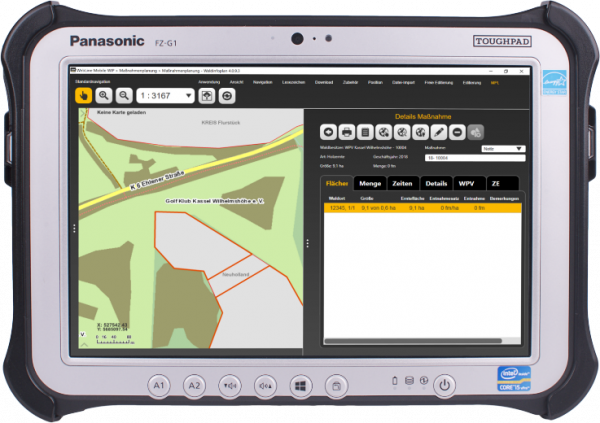The image size is (600, 423).
Task: Click the document list icon
Action: pos(365,132)
